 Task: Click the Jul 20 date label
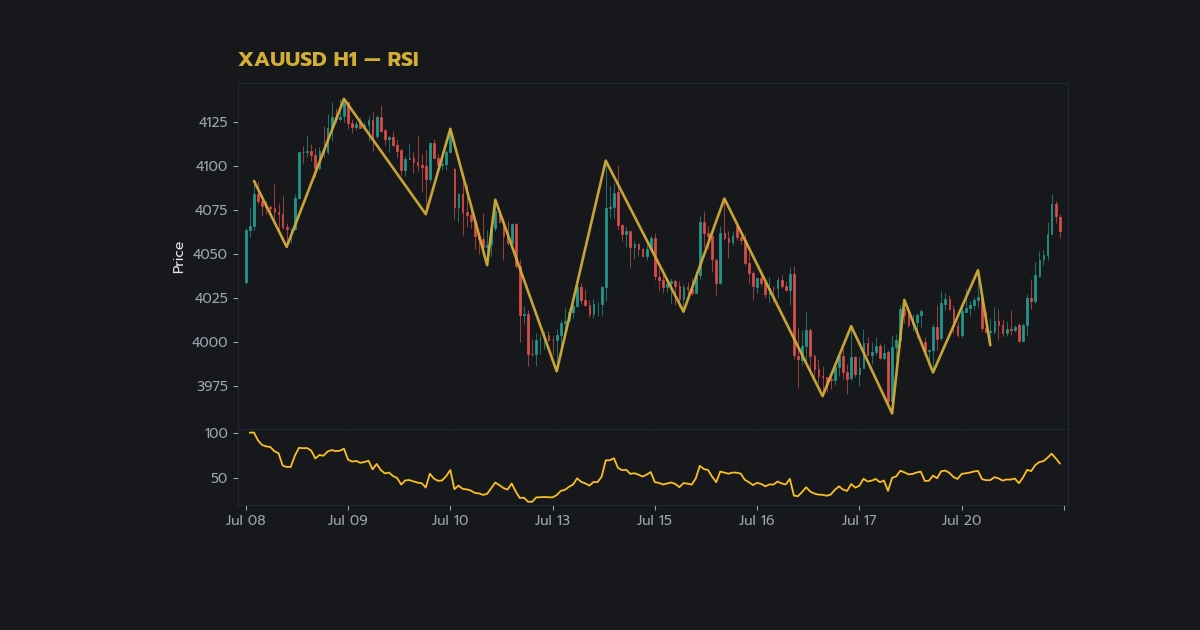coord(962,521)
